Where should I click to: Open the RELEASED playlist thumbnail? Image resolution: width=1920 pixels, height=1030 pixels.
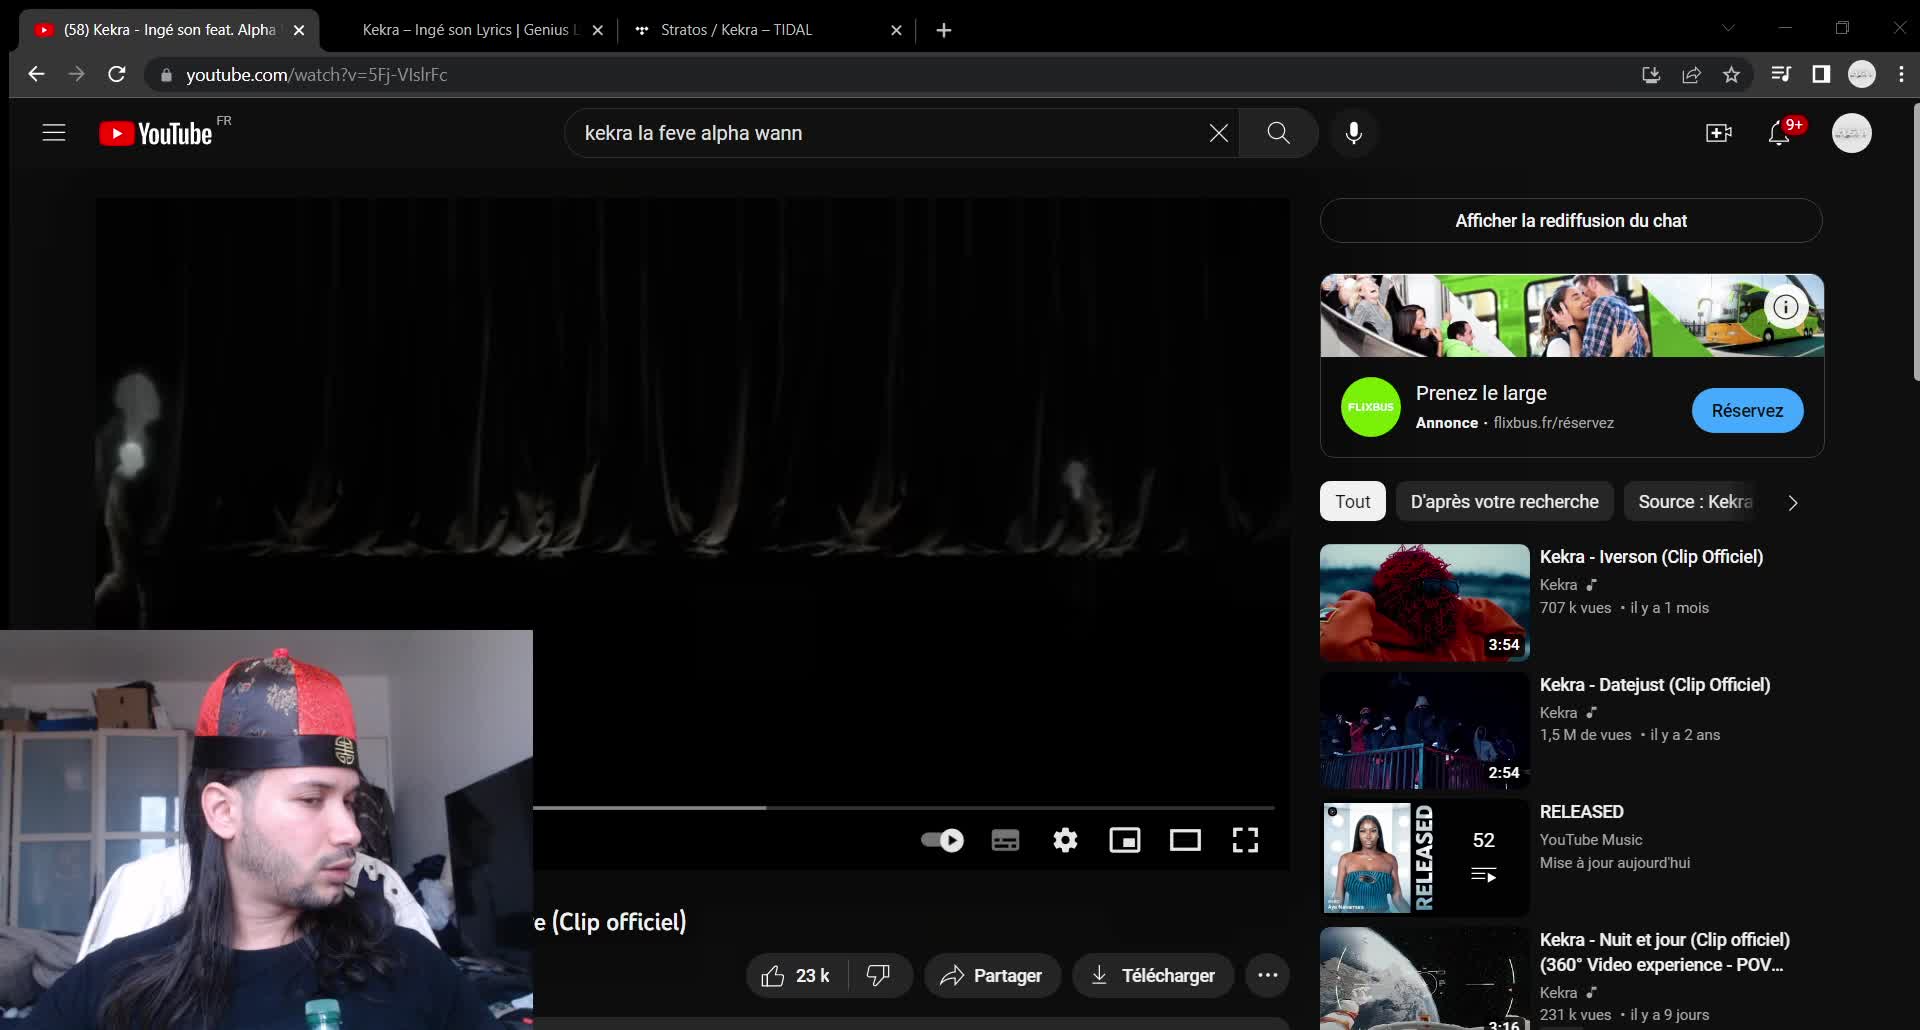pos(1424,857)
